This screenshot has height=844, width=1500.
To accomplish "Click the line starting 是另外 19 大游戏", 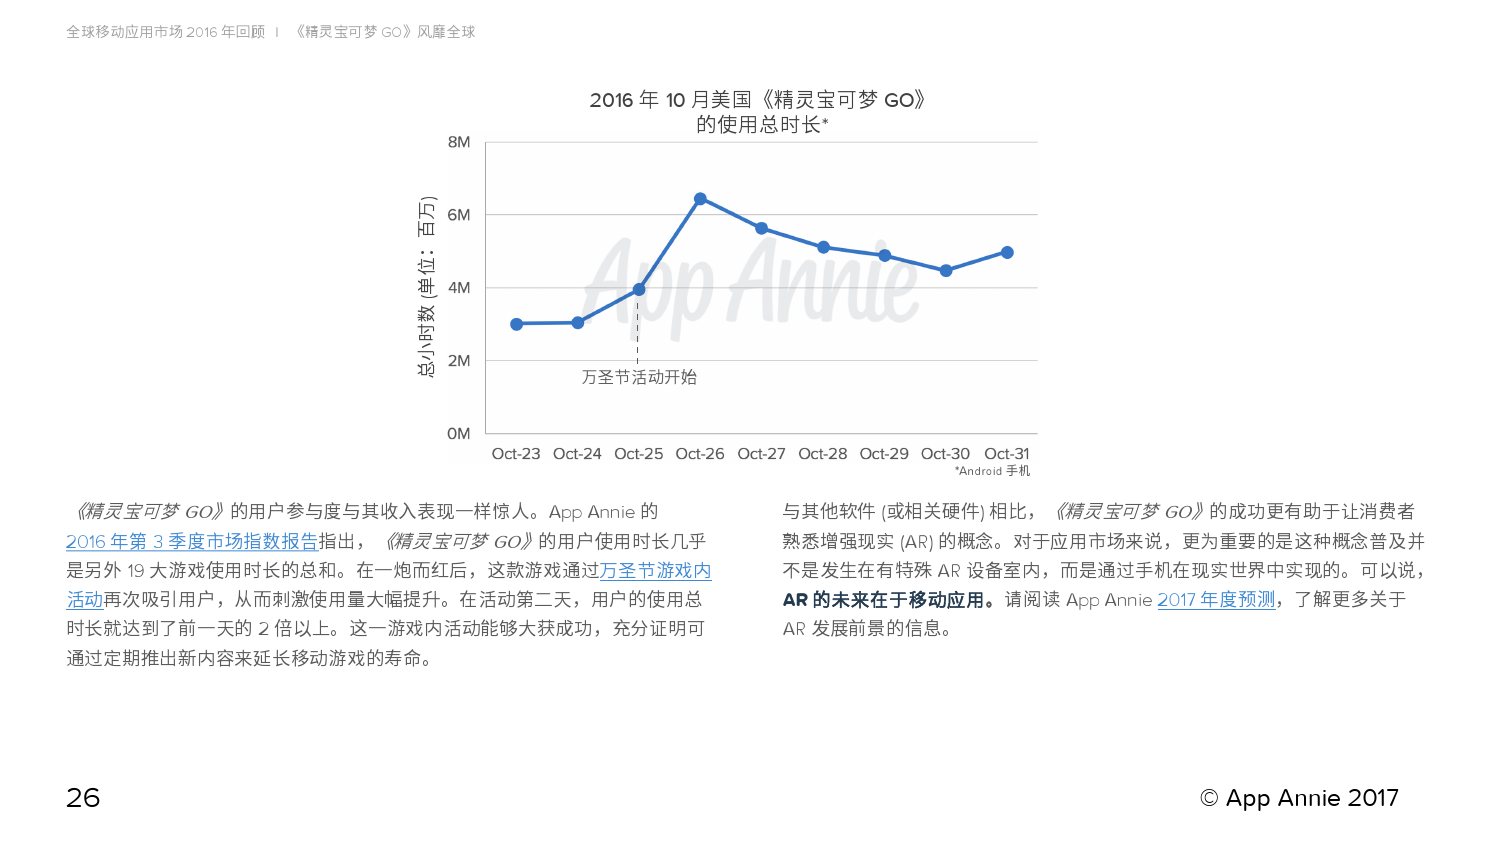I will [x=389, y=570].
